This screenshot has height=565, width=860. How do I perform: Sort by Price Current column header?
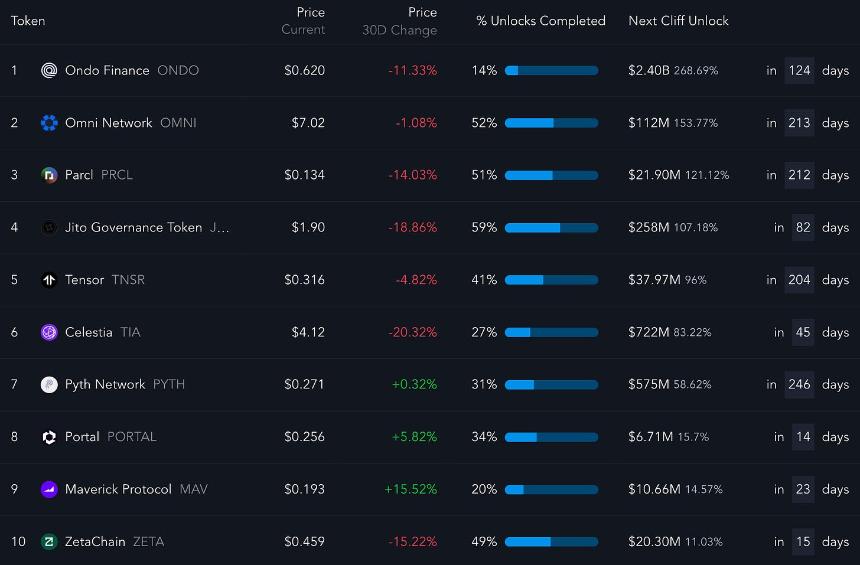pyautogui.click(x=303, y=21)
